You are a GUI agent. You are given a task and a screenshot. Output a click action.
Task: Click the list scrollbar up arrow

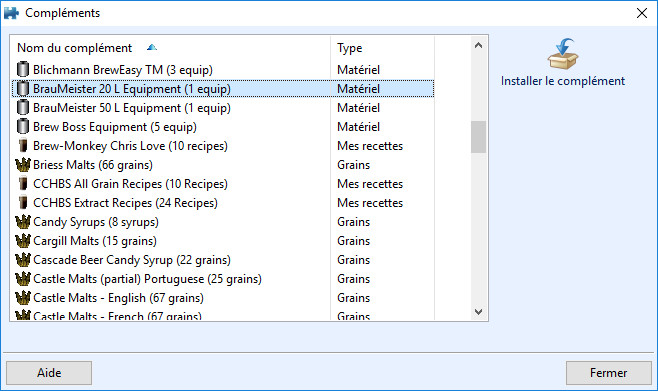coord(478,45)
